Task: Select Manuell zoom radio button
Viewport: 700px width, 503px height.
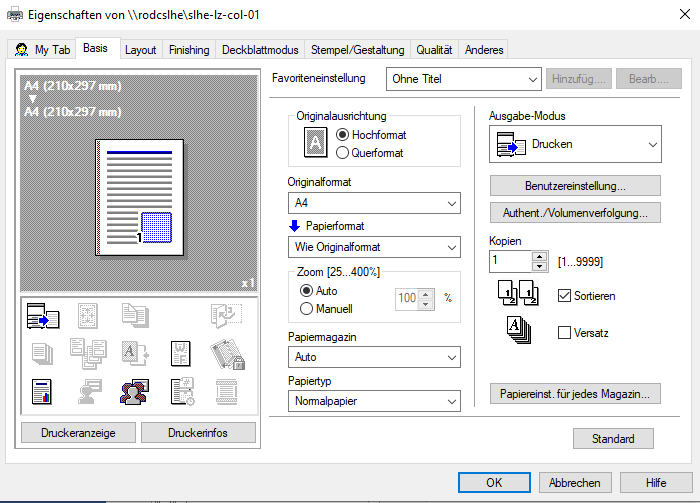Action: (308, 308)
